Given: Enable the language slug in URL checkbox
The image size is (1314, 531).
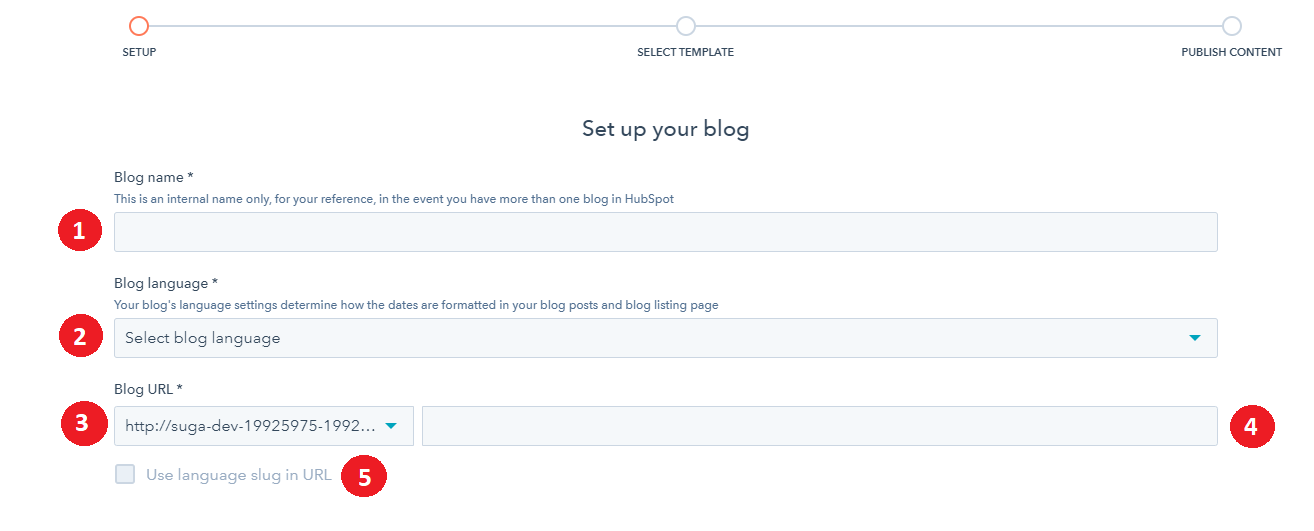Looking at the screenshot, I should click(125, 475).
